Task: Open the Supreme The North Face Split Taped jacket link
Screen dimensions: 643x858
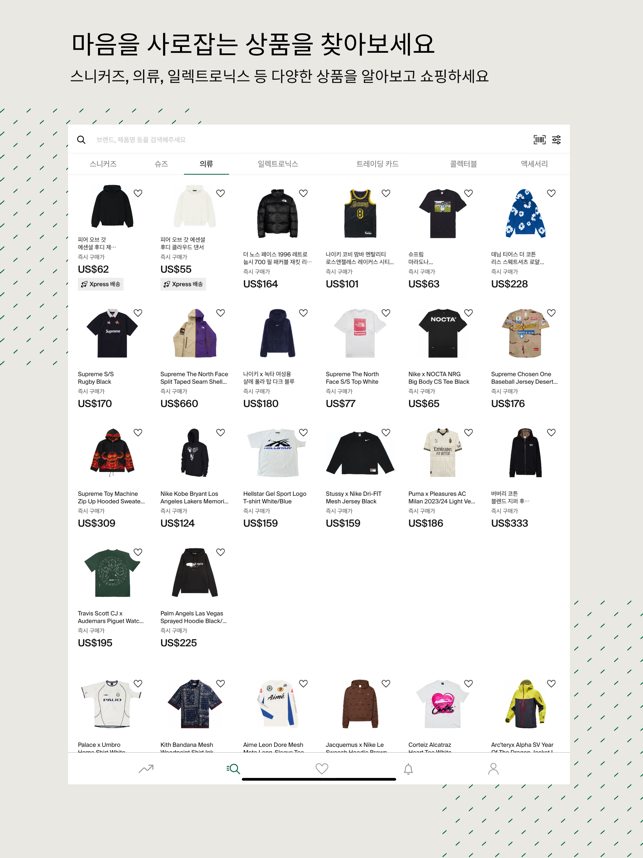Action: click(194, 378)
